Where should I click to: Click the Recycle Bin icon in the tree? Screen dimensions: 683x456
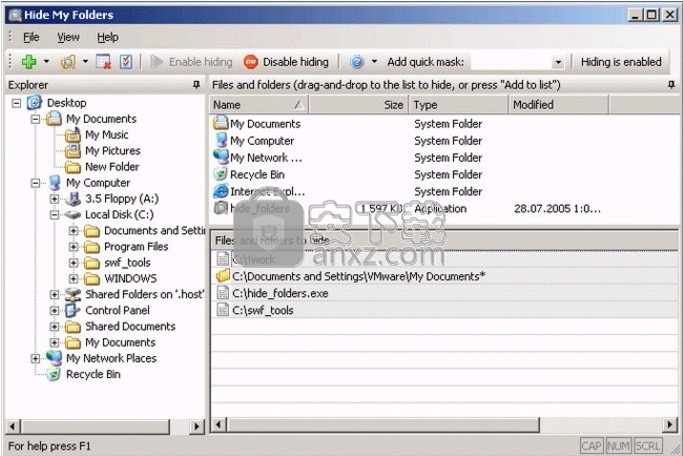[x=54, y=375]
